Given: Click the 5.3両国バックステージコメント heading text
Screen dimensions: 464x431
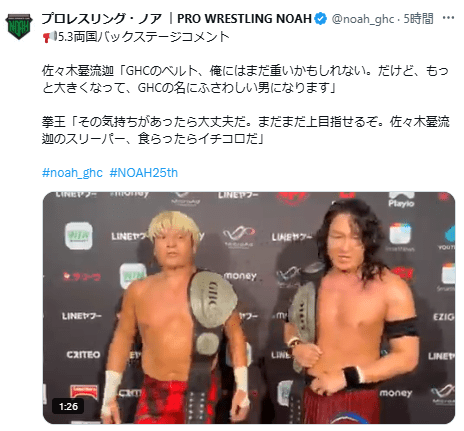Looking at the screenshot, I should (x=144, y=37).
